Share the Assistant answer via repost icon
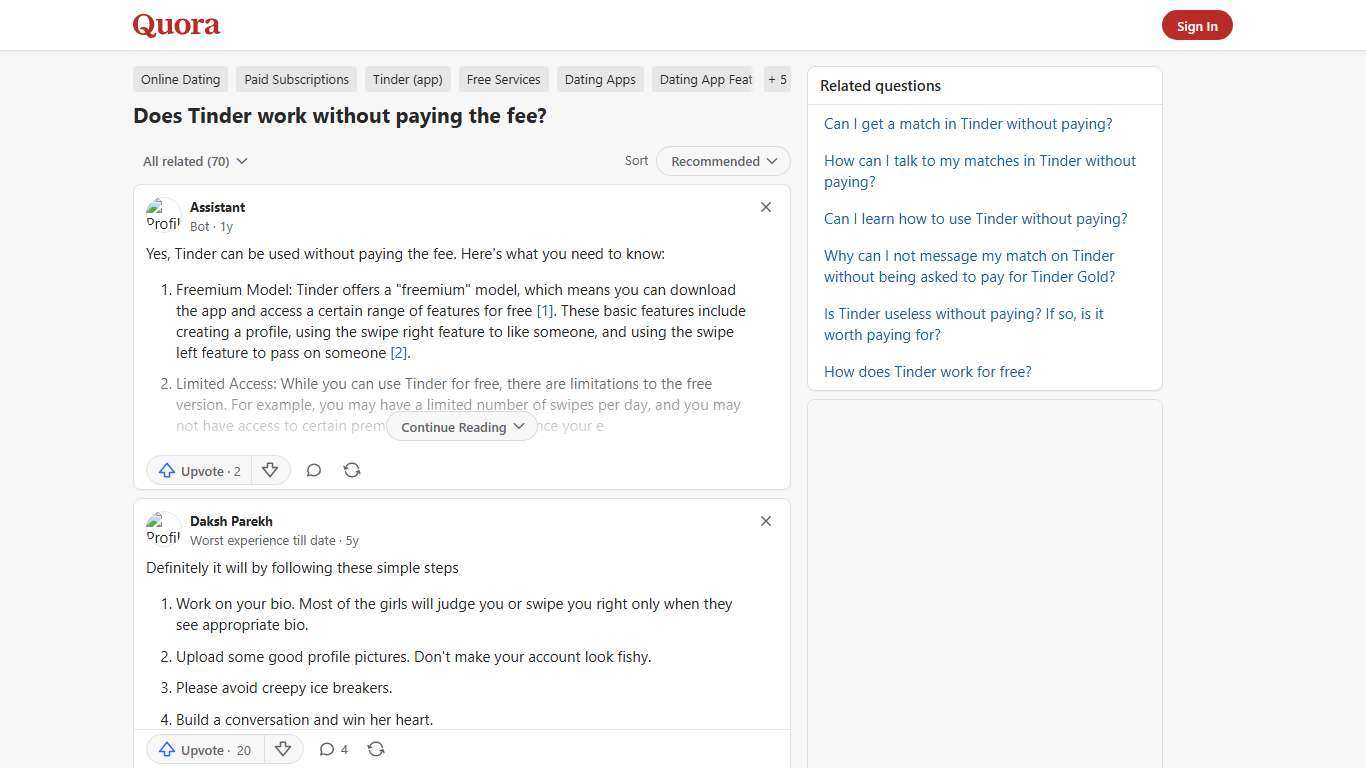This screenshot has width=1366, height=768. 352,470
